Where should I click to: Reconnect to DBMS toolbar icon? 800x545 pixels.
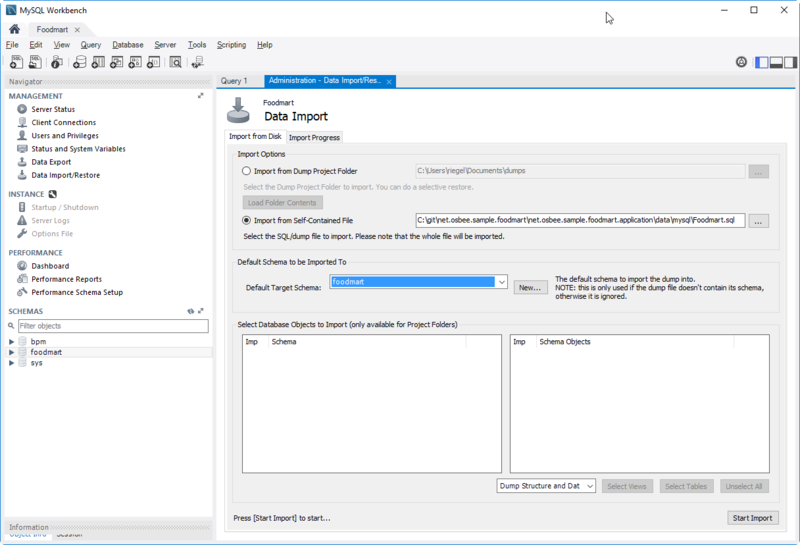pos(197,62)
